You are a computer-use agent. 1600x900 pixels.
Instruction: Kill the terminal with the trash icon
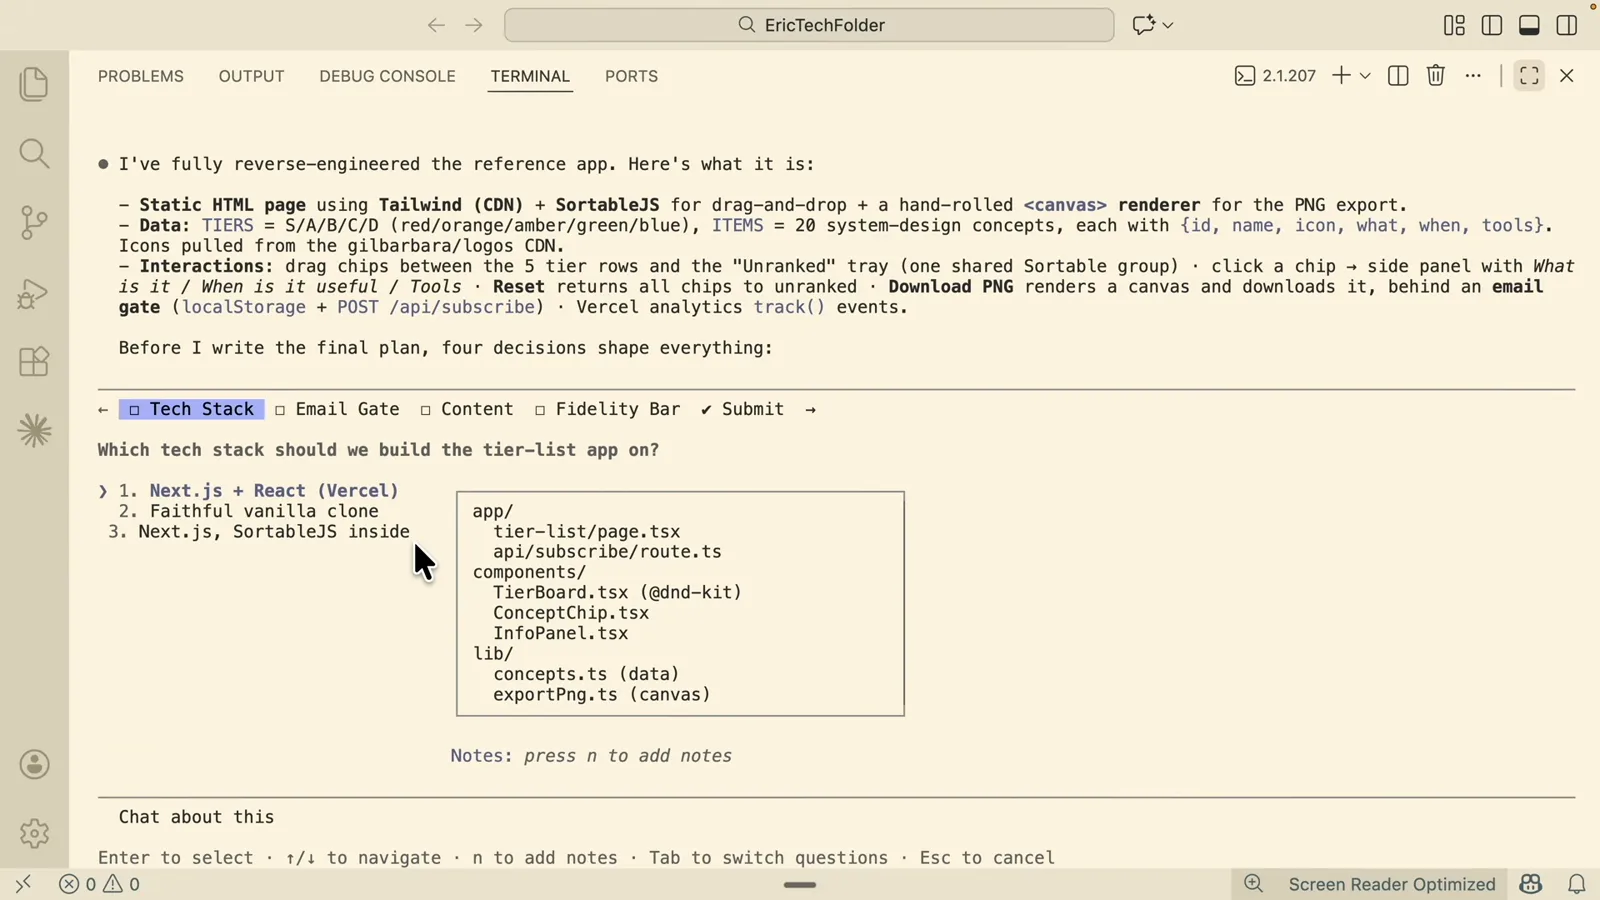(1436, 76)
